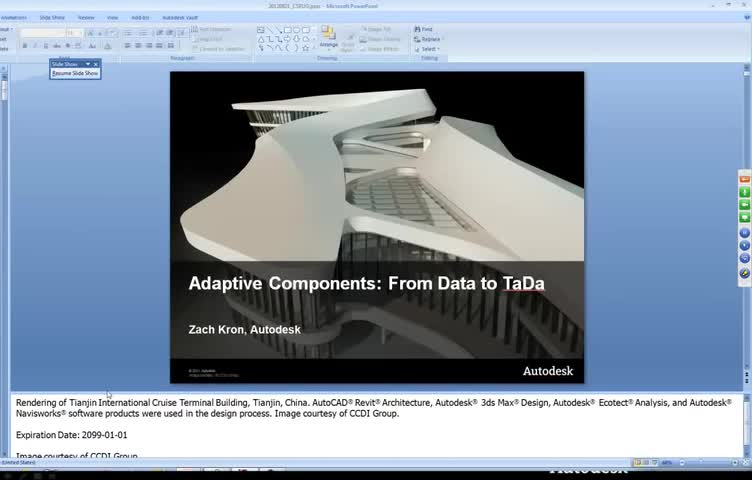Click the Numbering list button
752x480 pixels.
click(x=143, y=33)
